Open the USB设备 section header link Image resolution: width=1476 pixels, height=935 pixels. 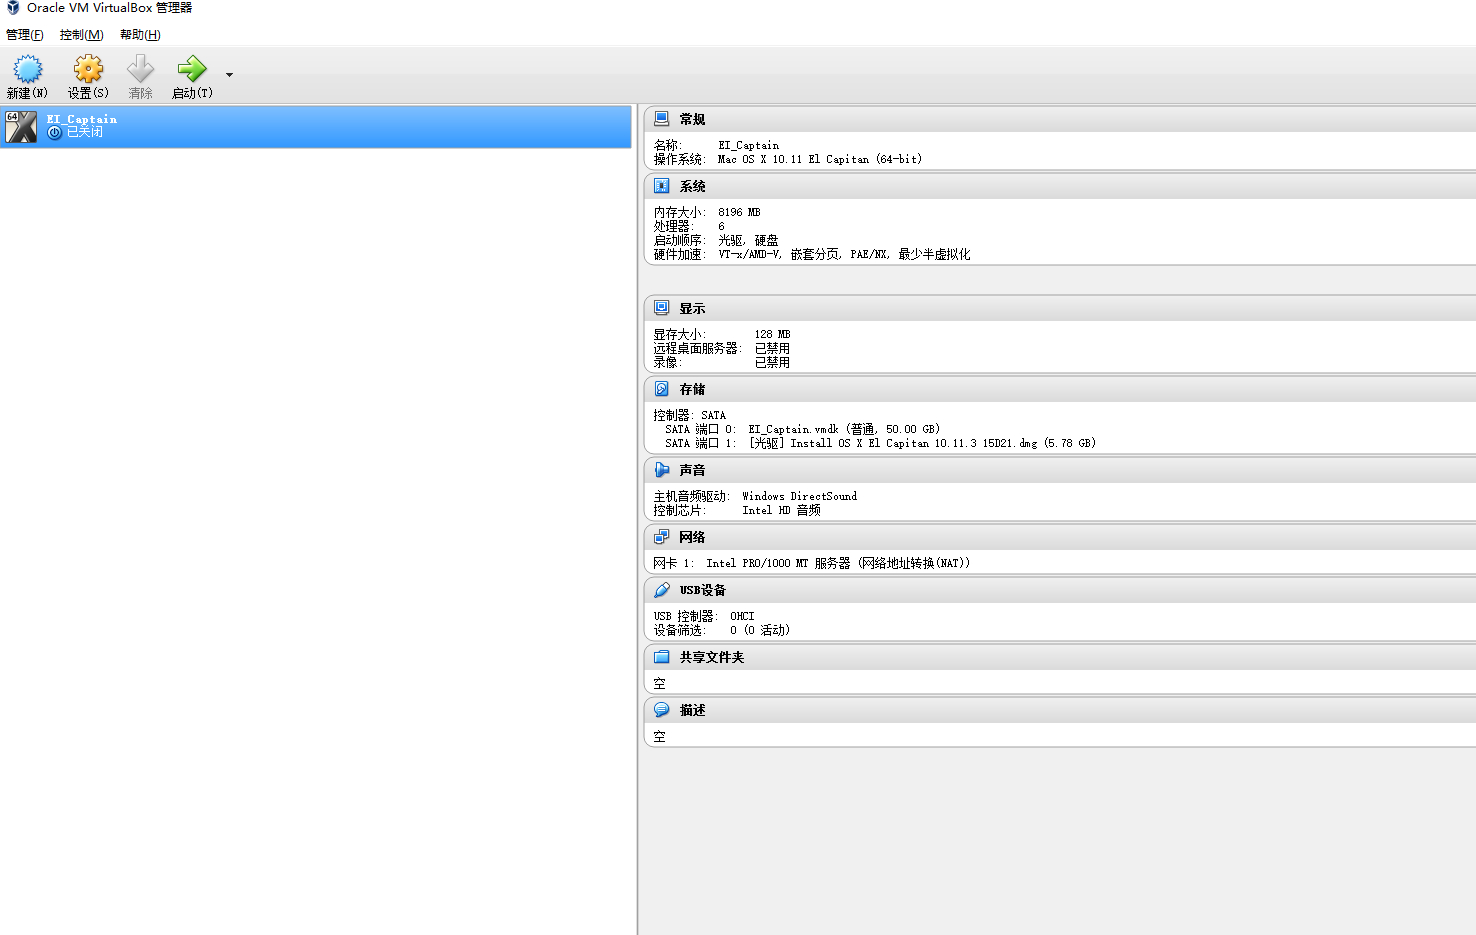pos(703,591)
